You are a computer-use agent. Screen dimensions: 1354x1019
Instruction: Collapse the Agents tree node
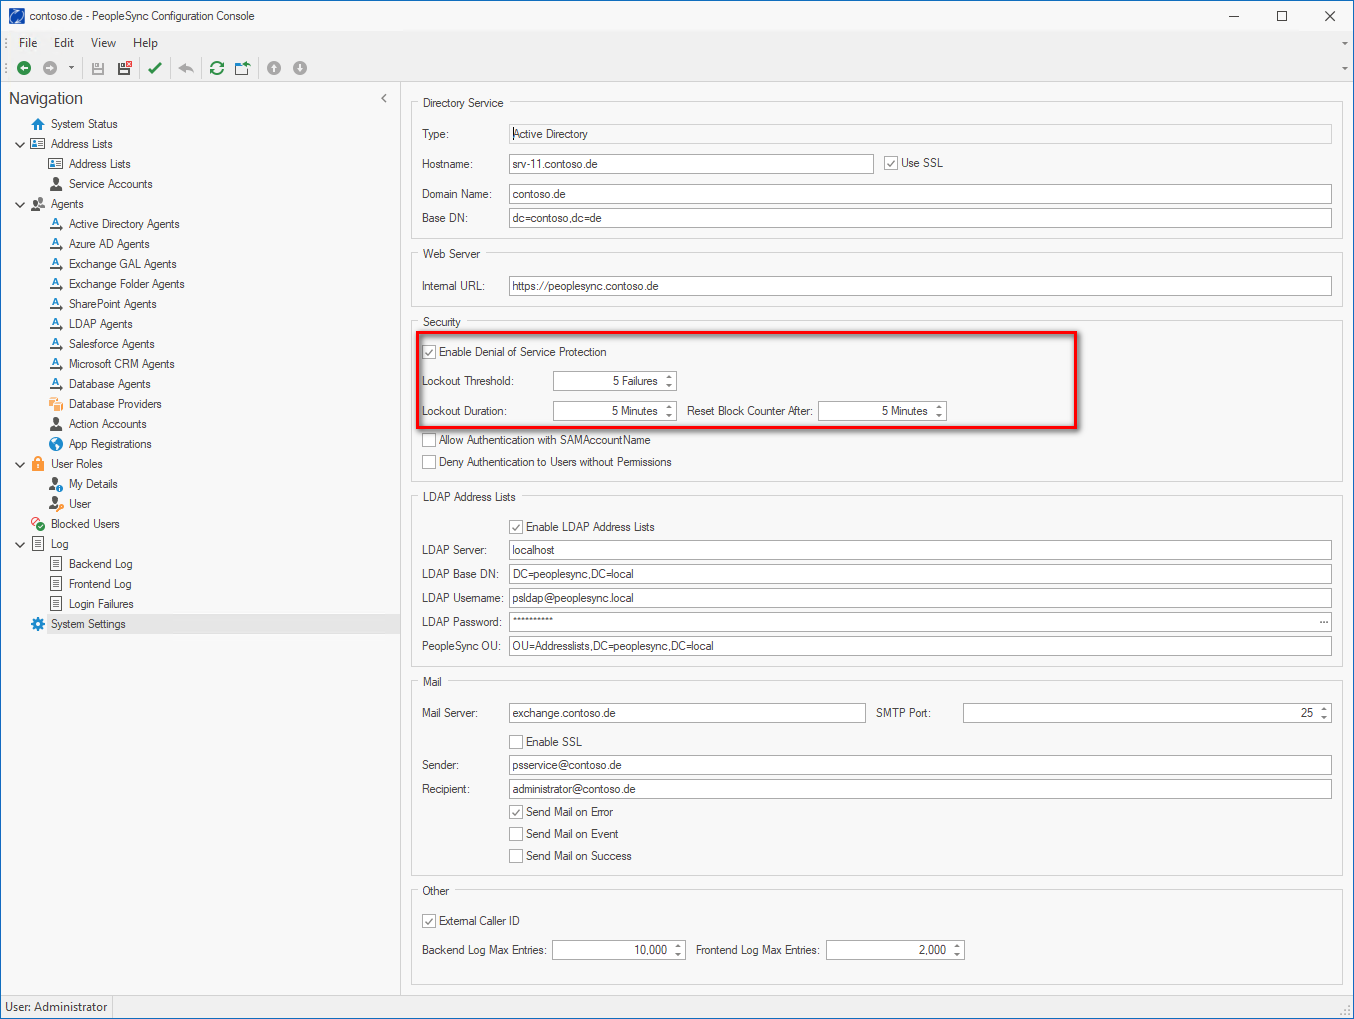click(20, 204)
